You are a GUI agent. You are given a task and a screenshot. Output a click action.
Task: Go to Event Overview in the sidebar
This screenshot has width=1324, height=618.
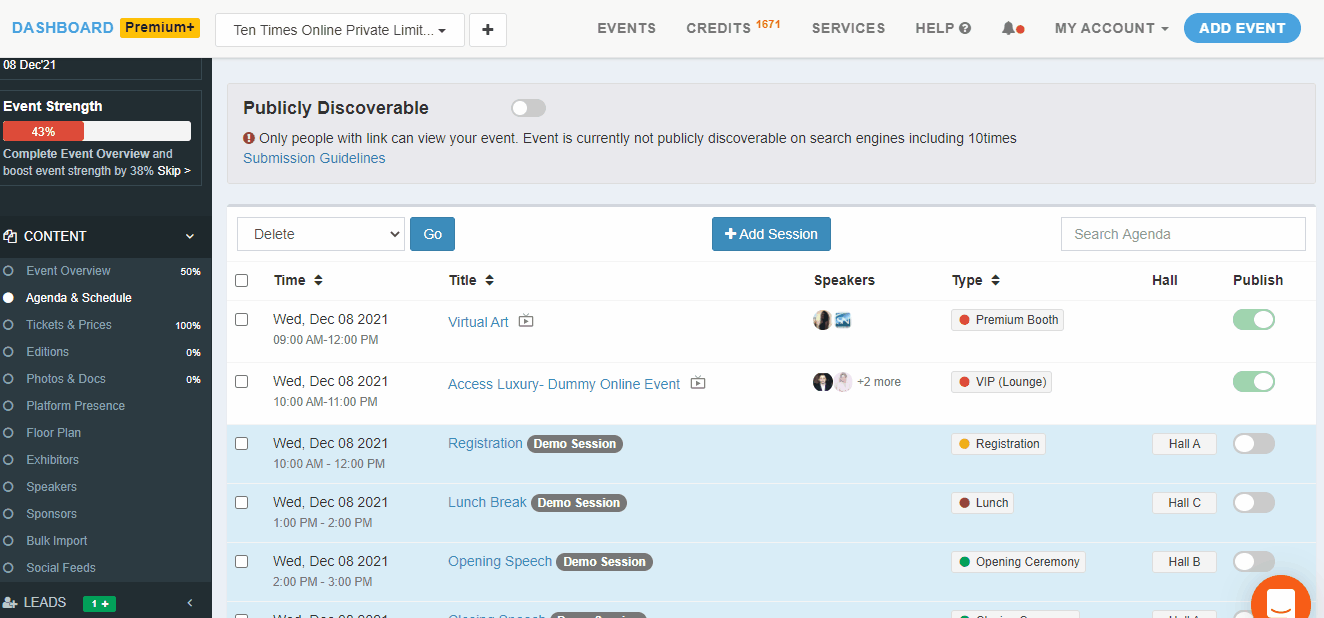click(x=68, y=271)
